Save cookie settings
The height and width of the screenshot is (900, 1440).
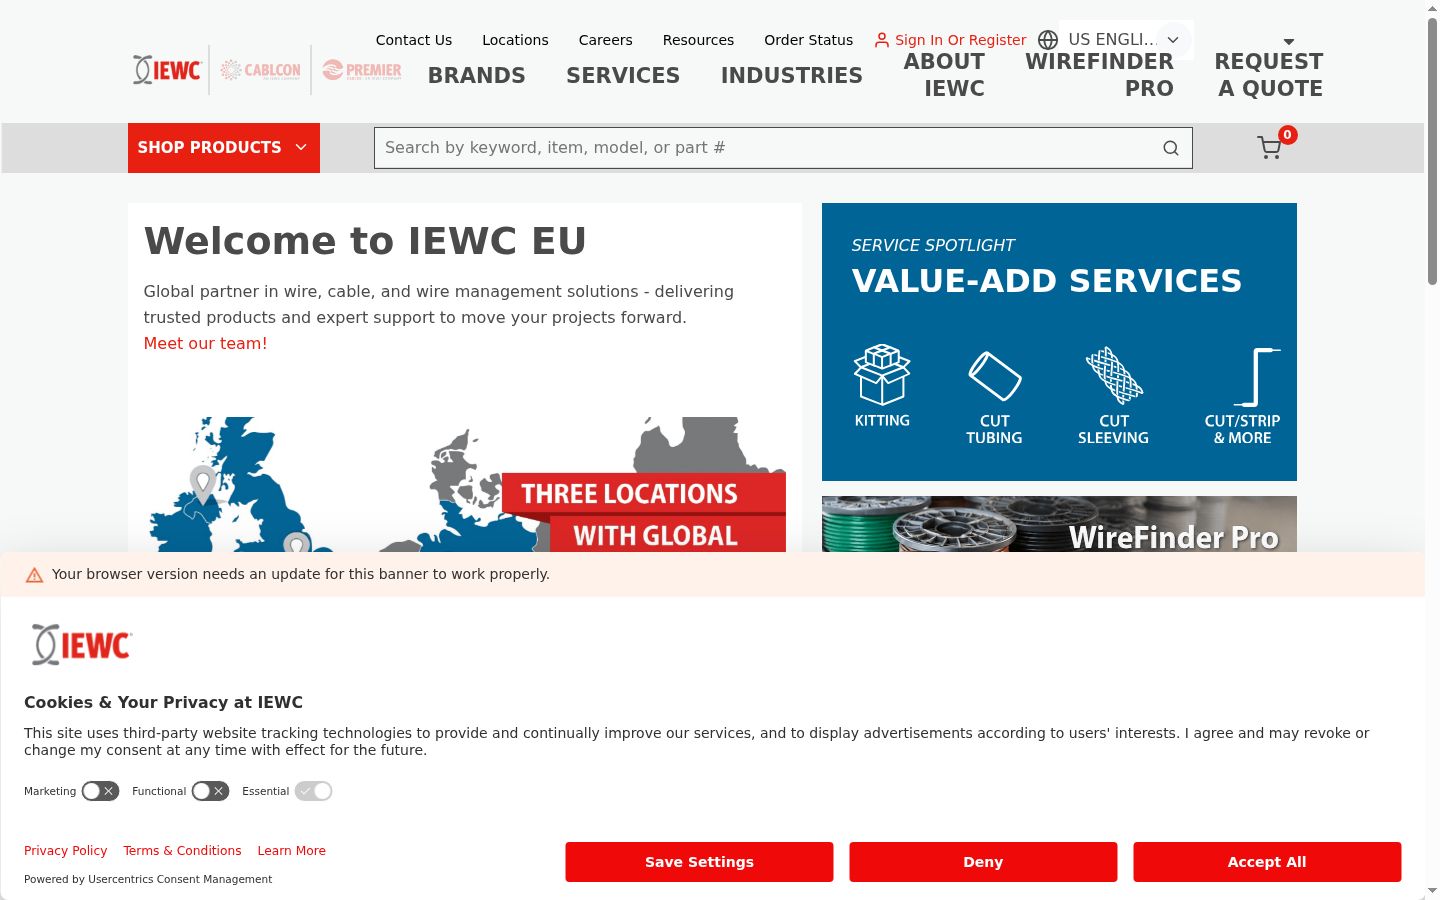699,862
